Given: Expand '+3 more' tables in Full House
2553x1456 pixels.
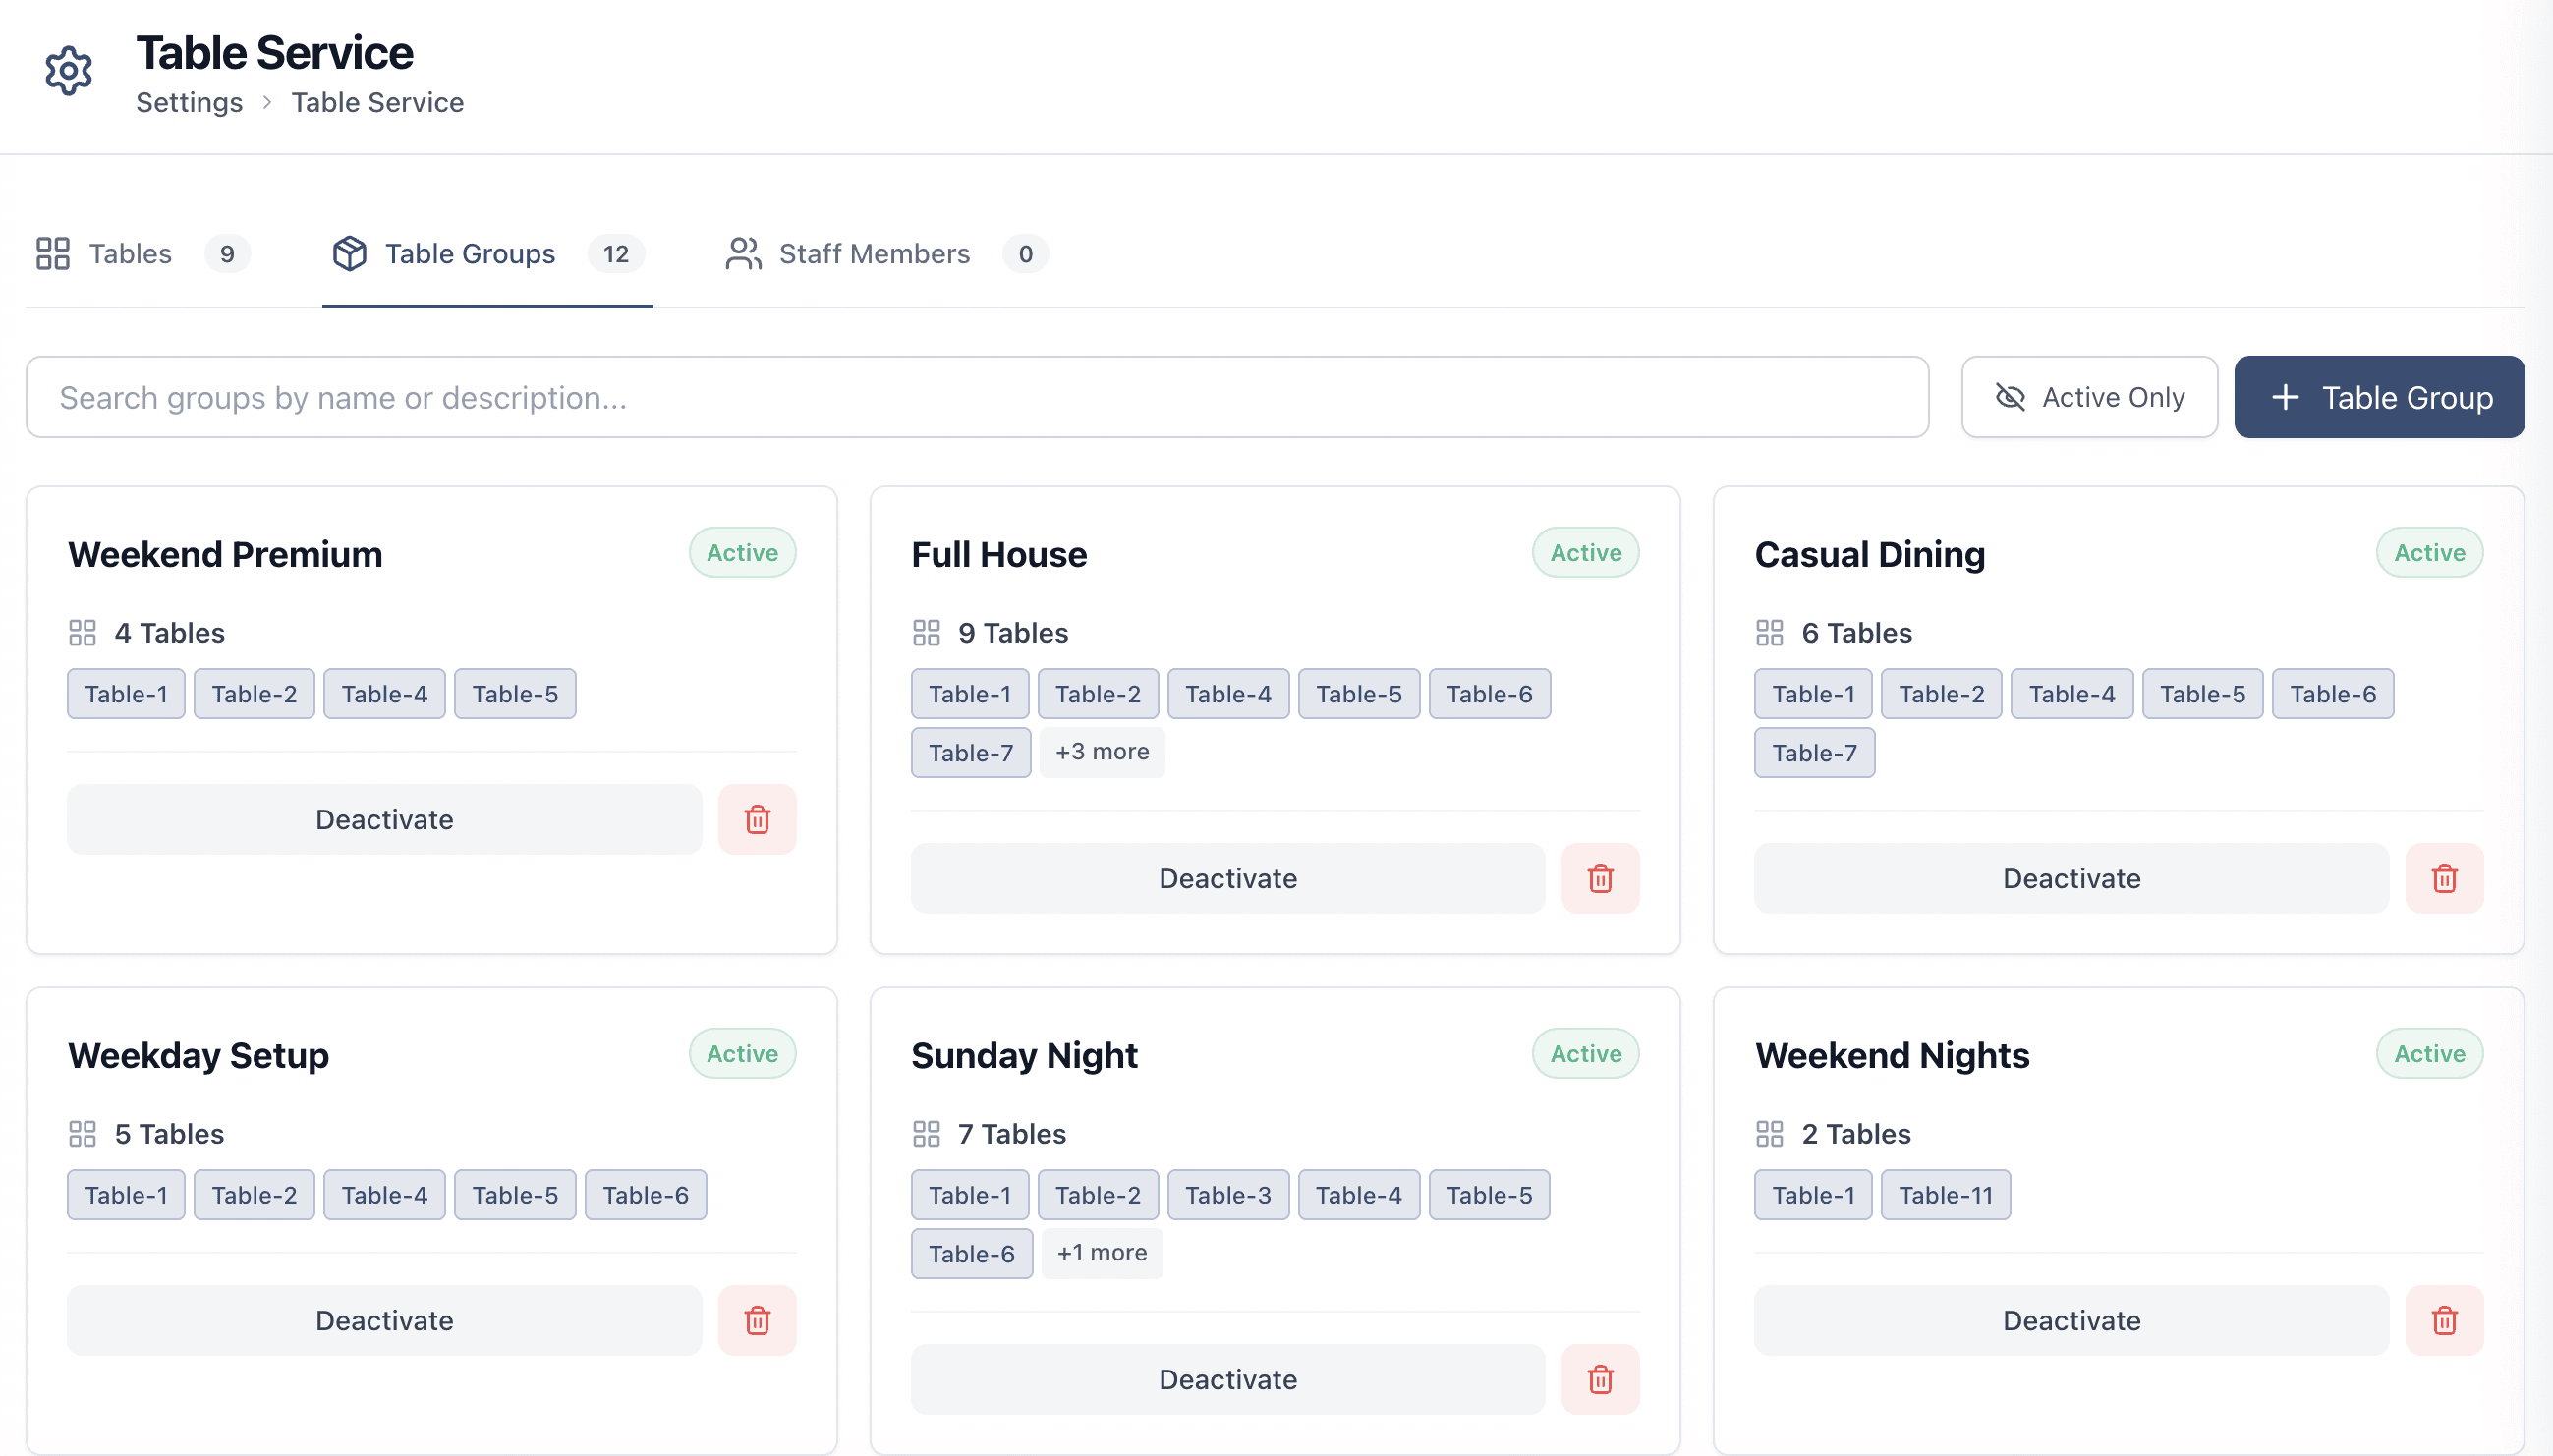Looking at the screenshot, I should click(x=1102, y=752).
